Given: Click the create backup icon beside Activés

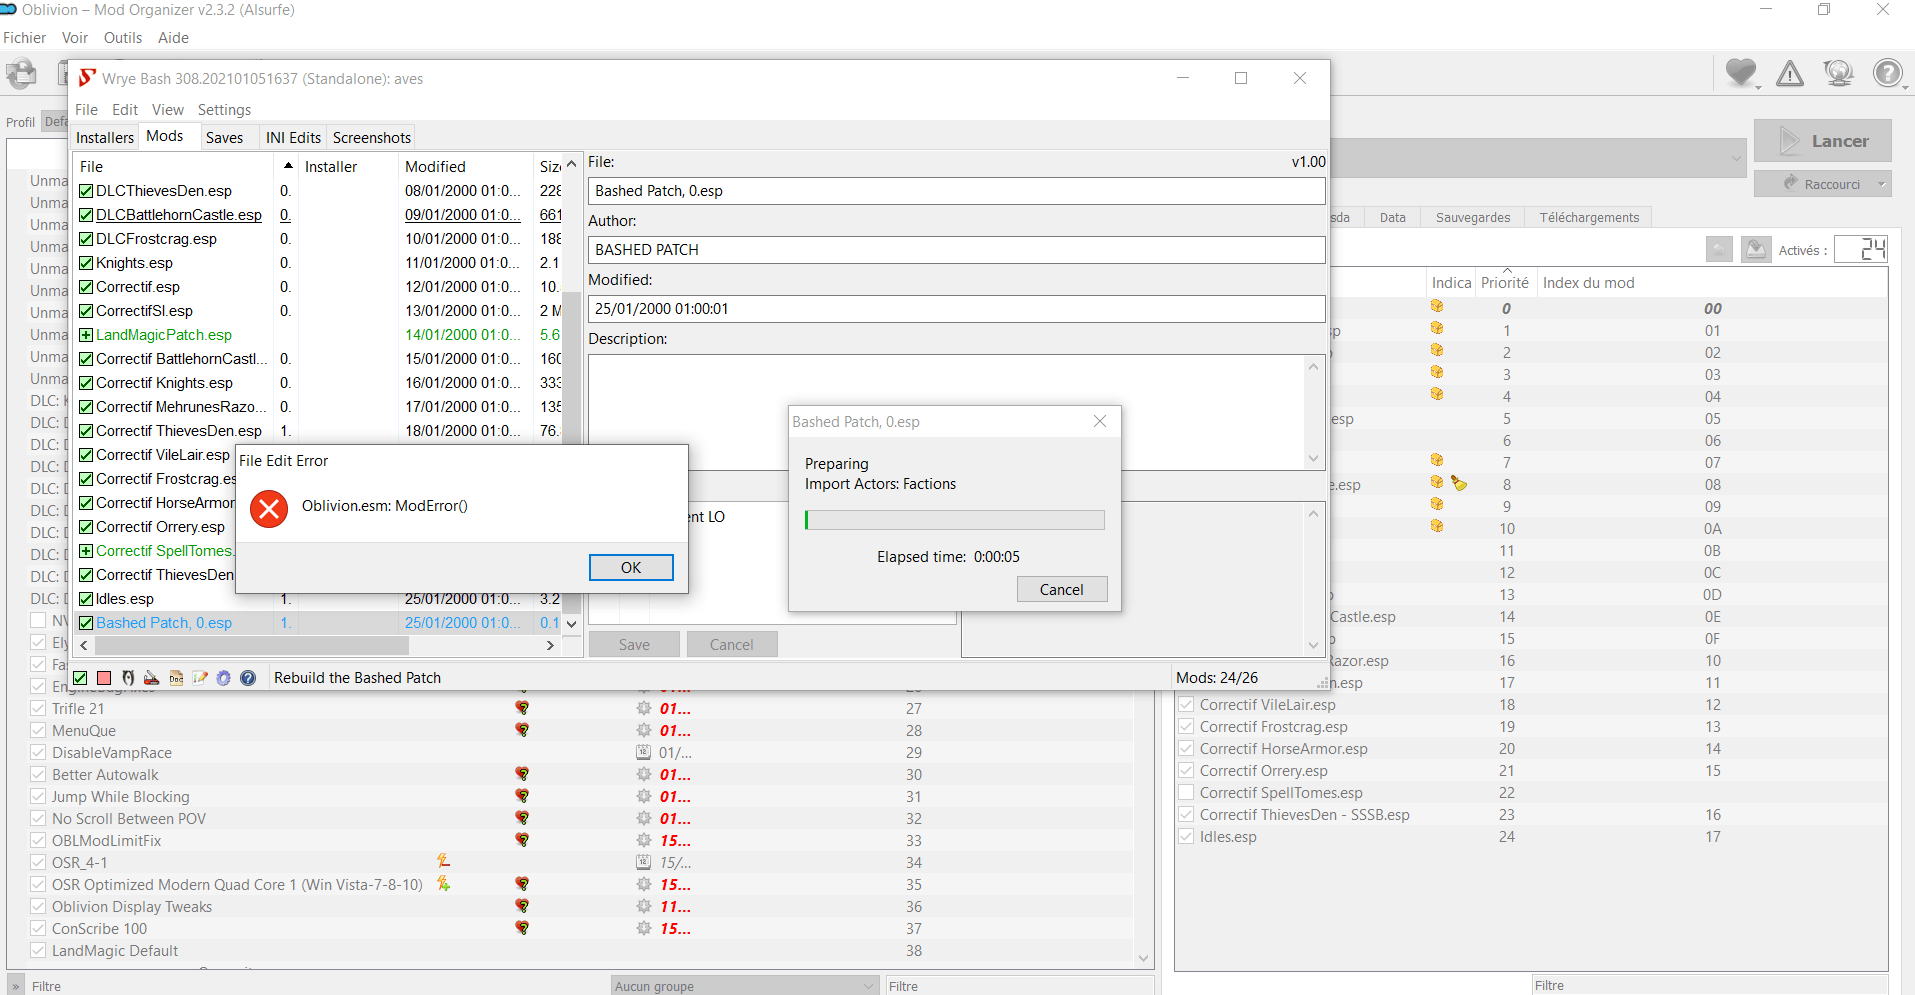Looking at the screenshot, I should point(1756,250).
